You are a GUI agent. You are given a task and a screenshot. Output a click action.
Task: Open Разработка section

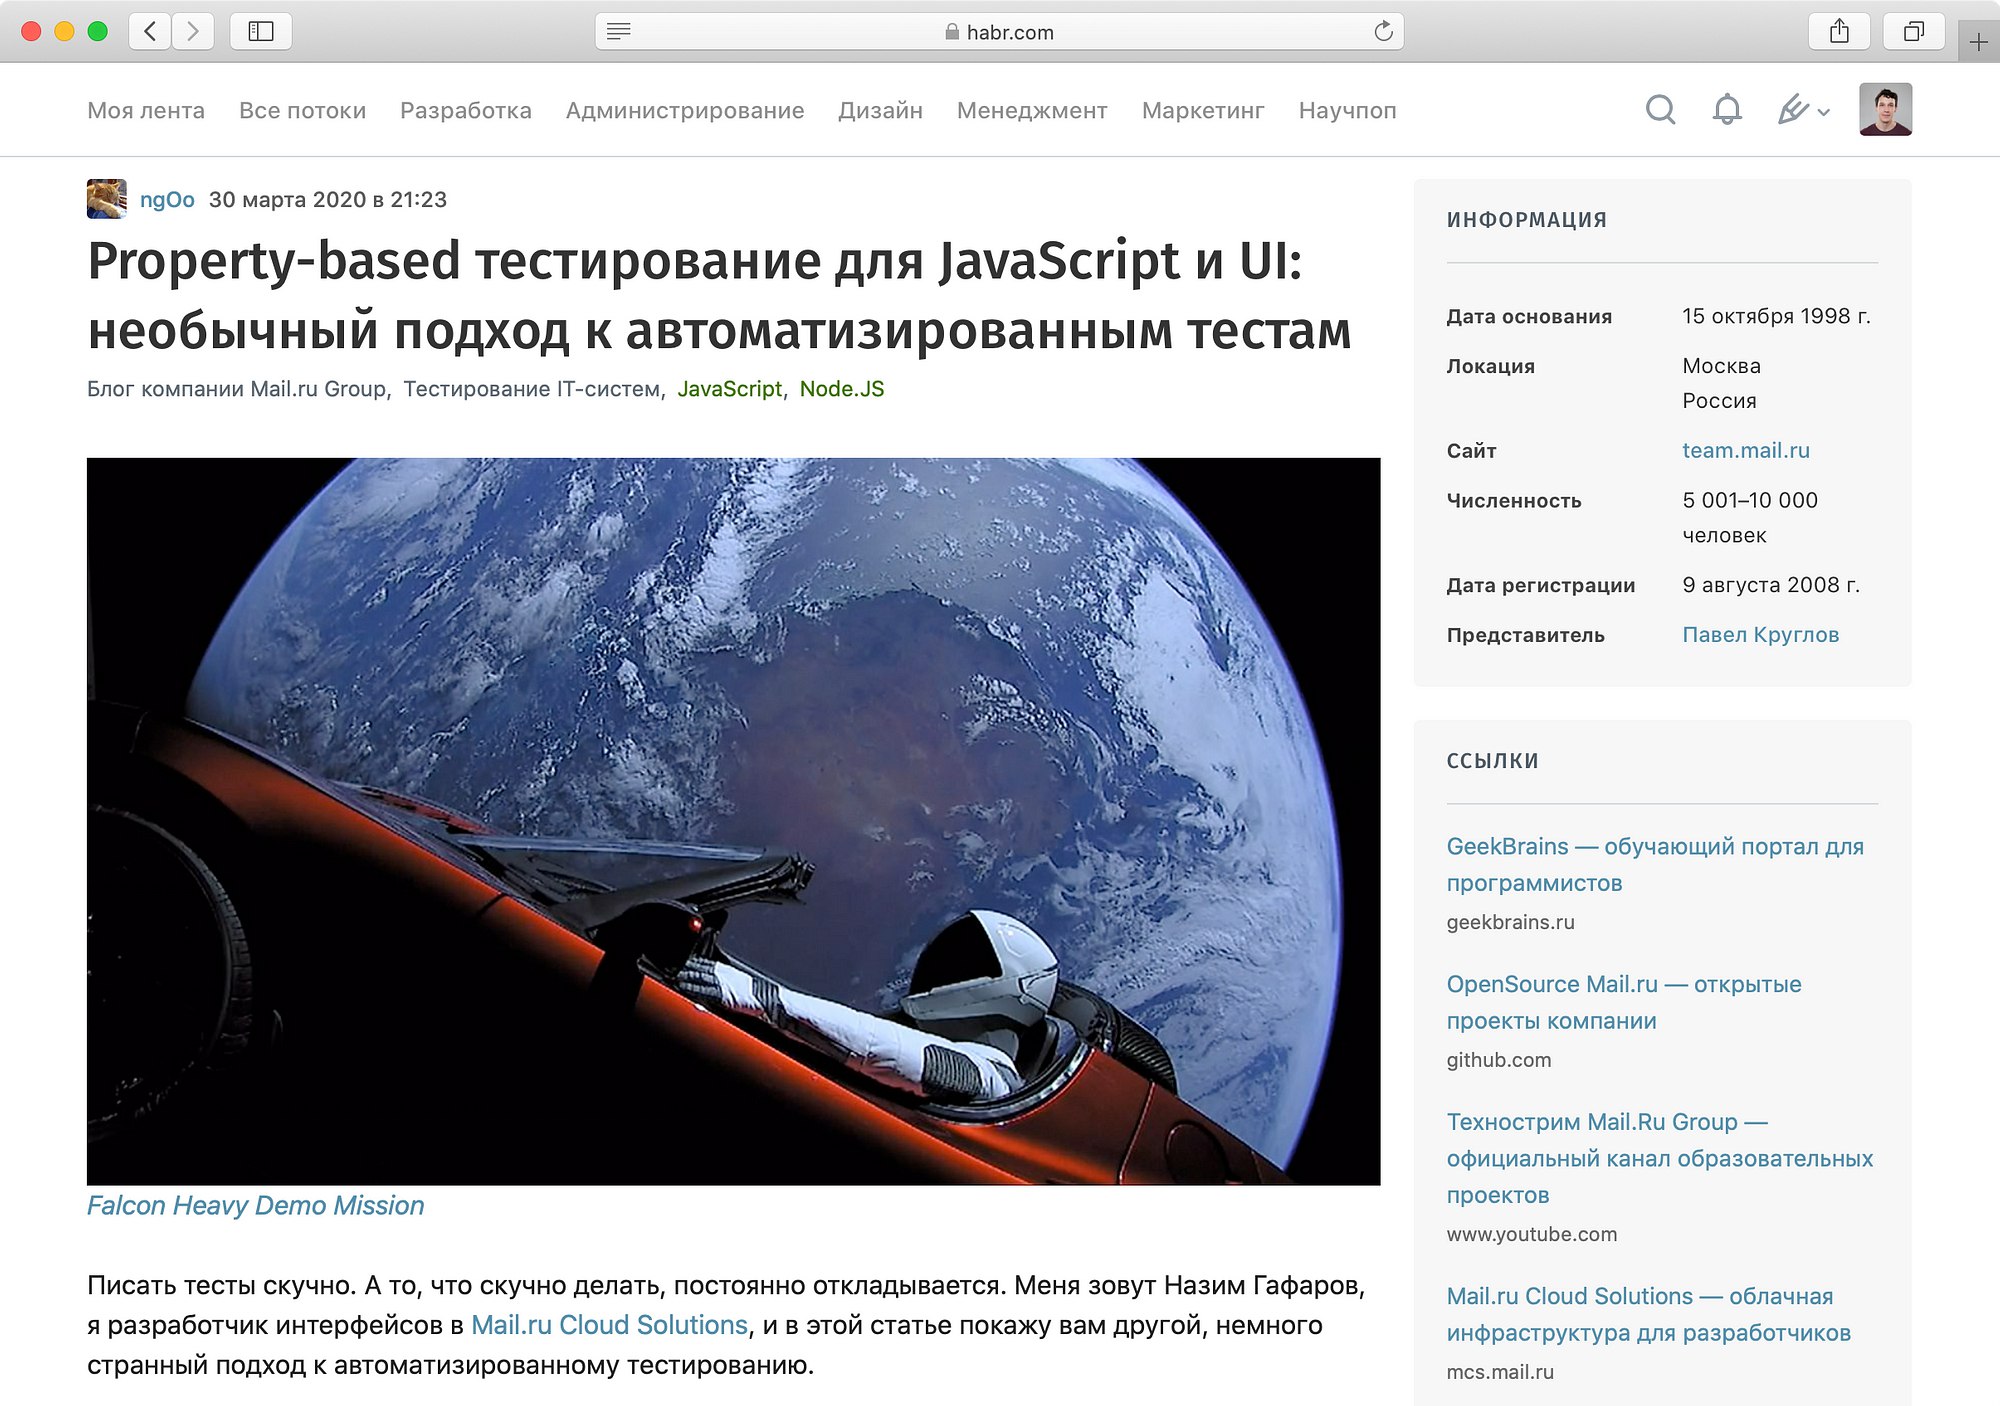[x=466, y=111]
